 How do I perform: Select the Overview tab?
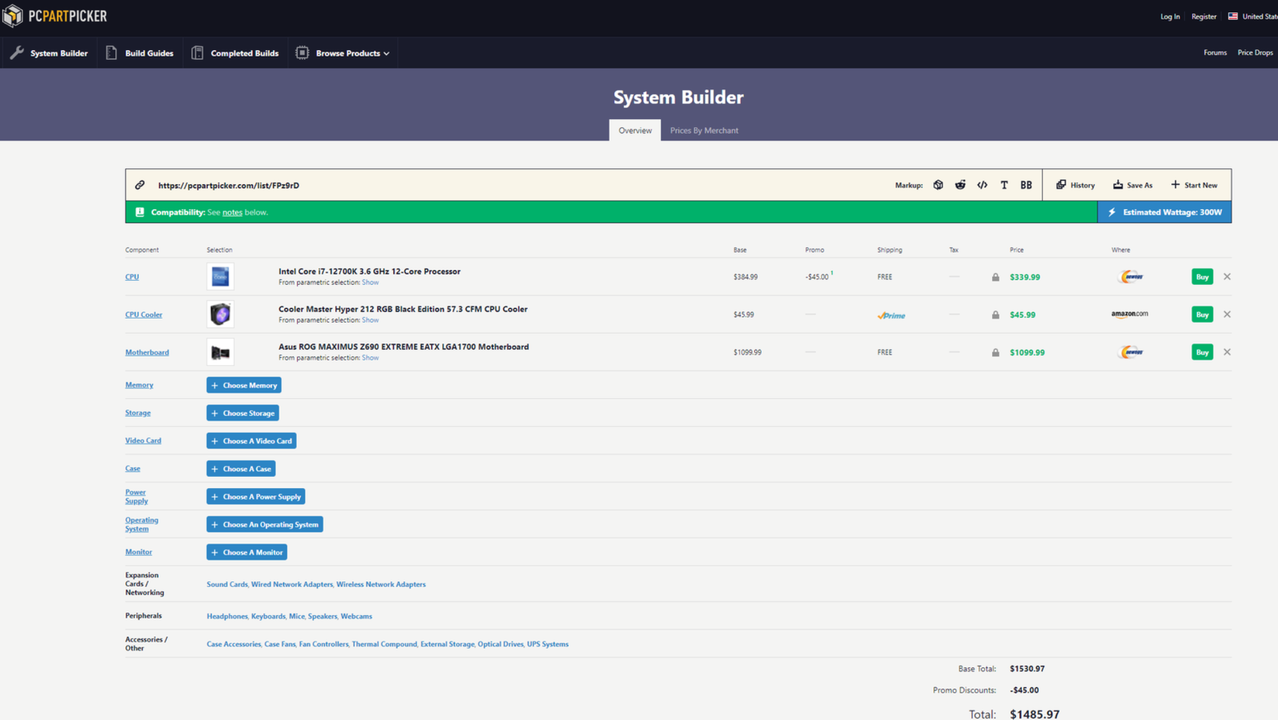point(635,130)
